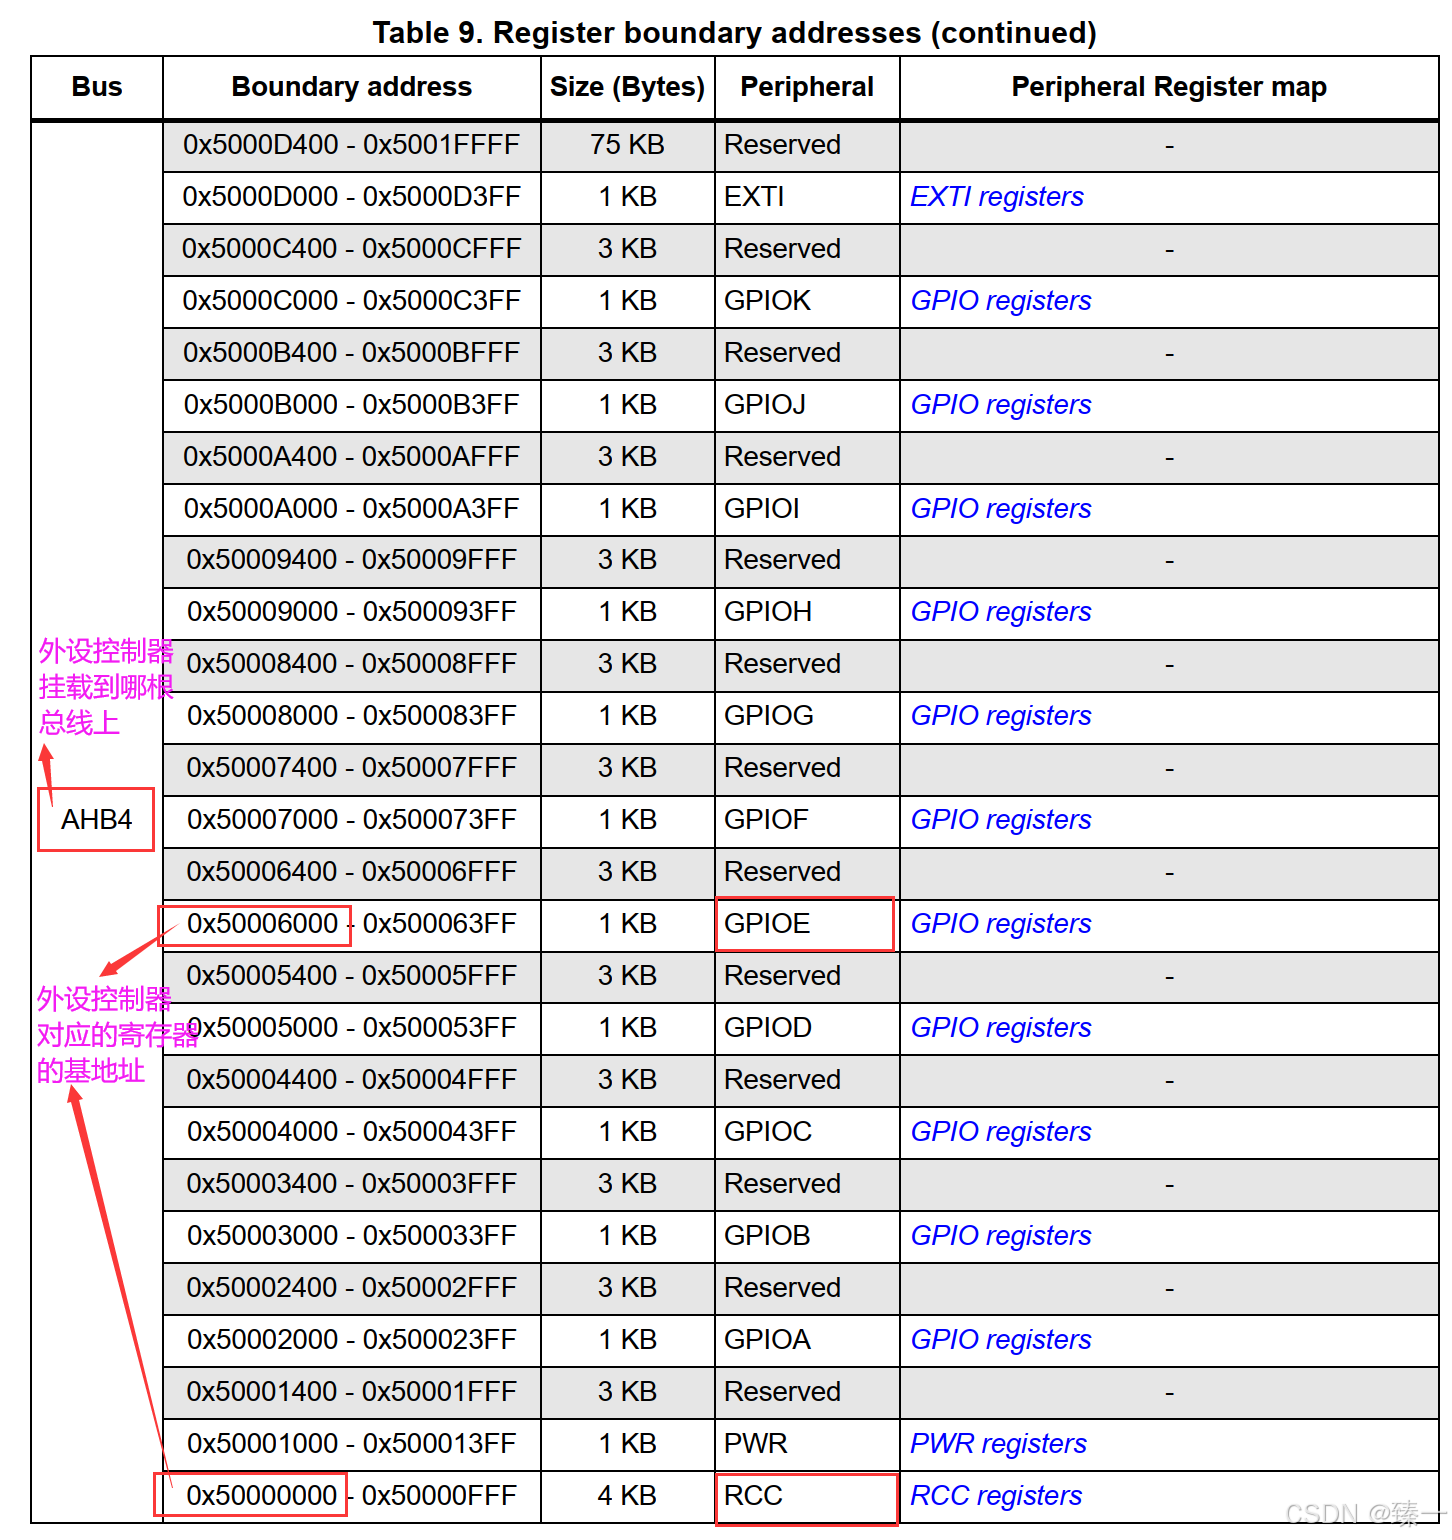Select address 0x50003000 - 0x500033FF
1452x1540 pixels.
pos(351,1236)
